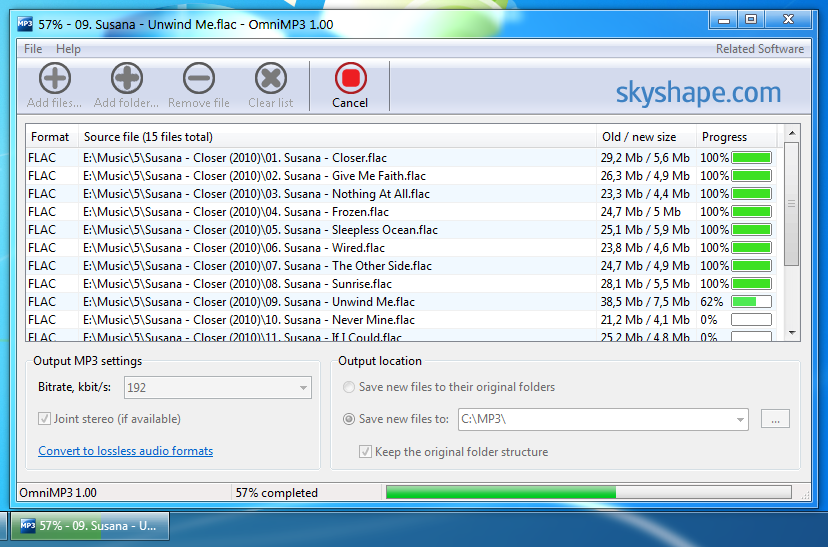Select Save new files to their original folders

coord(349,387)
